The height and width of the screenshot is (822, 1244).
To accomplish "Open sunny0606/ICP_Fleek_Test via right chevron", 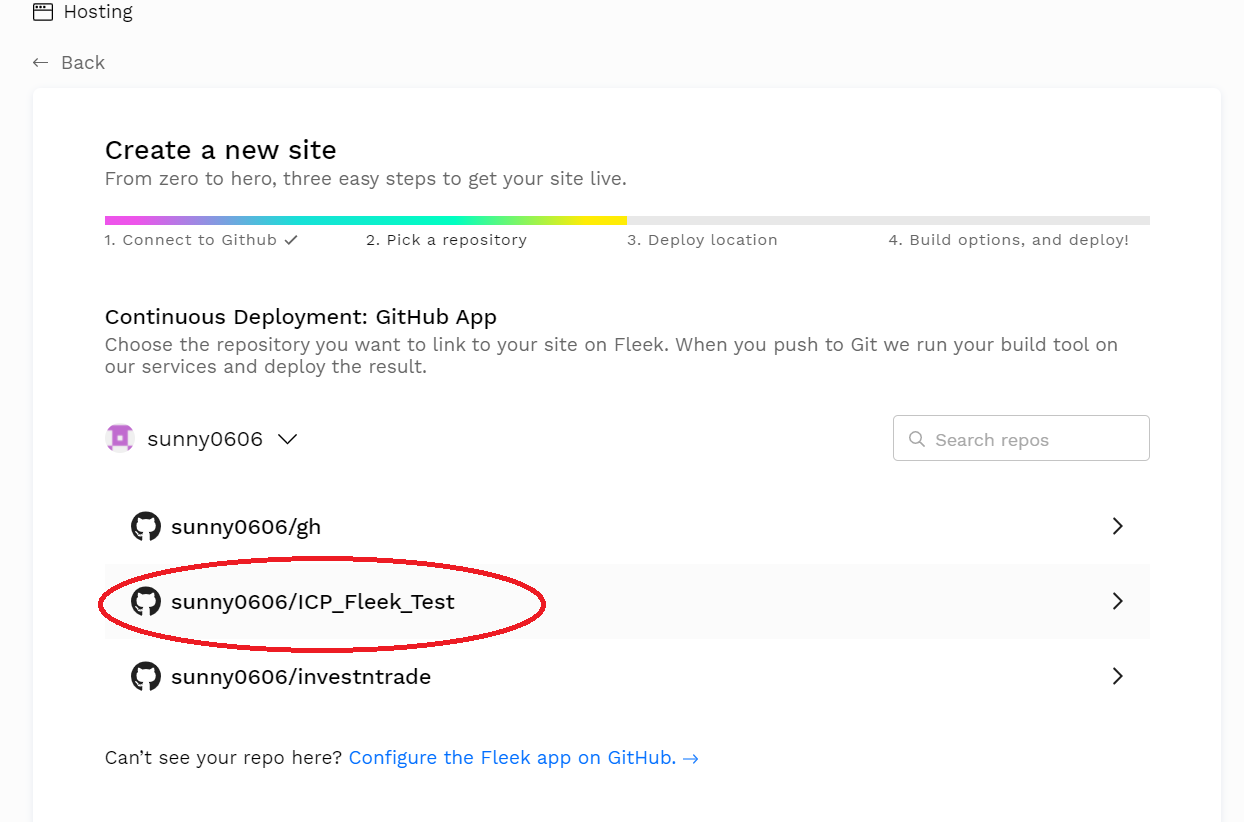I will 1118,601.
